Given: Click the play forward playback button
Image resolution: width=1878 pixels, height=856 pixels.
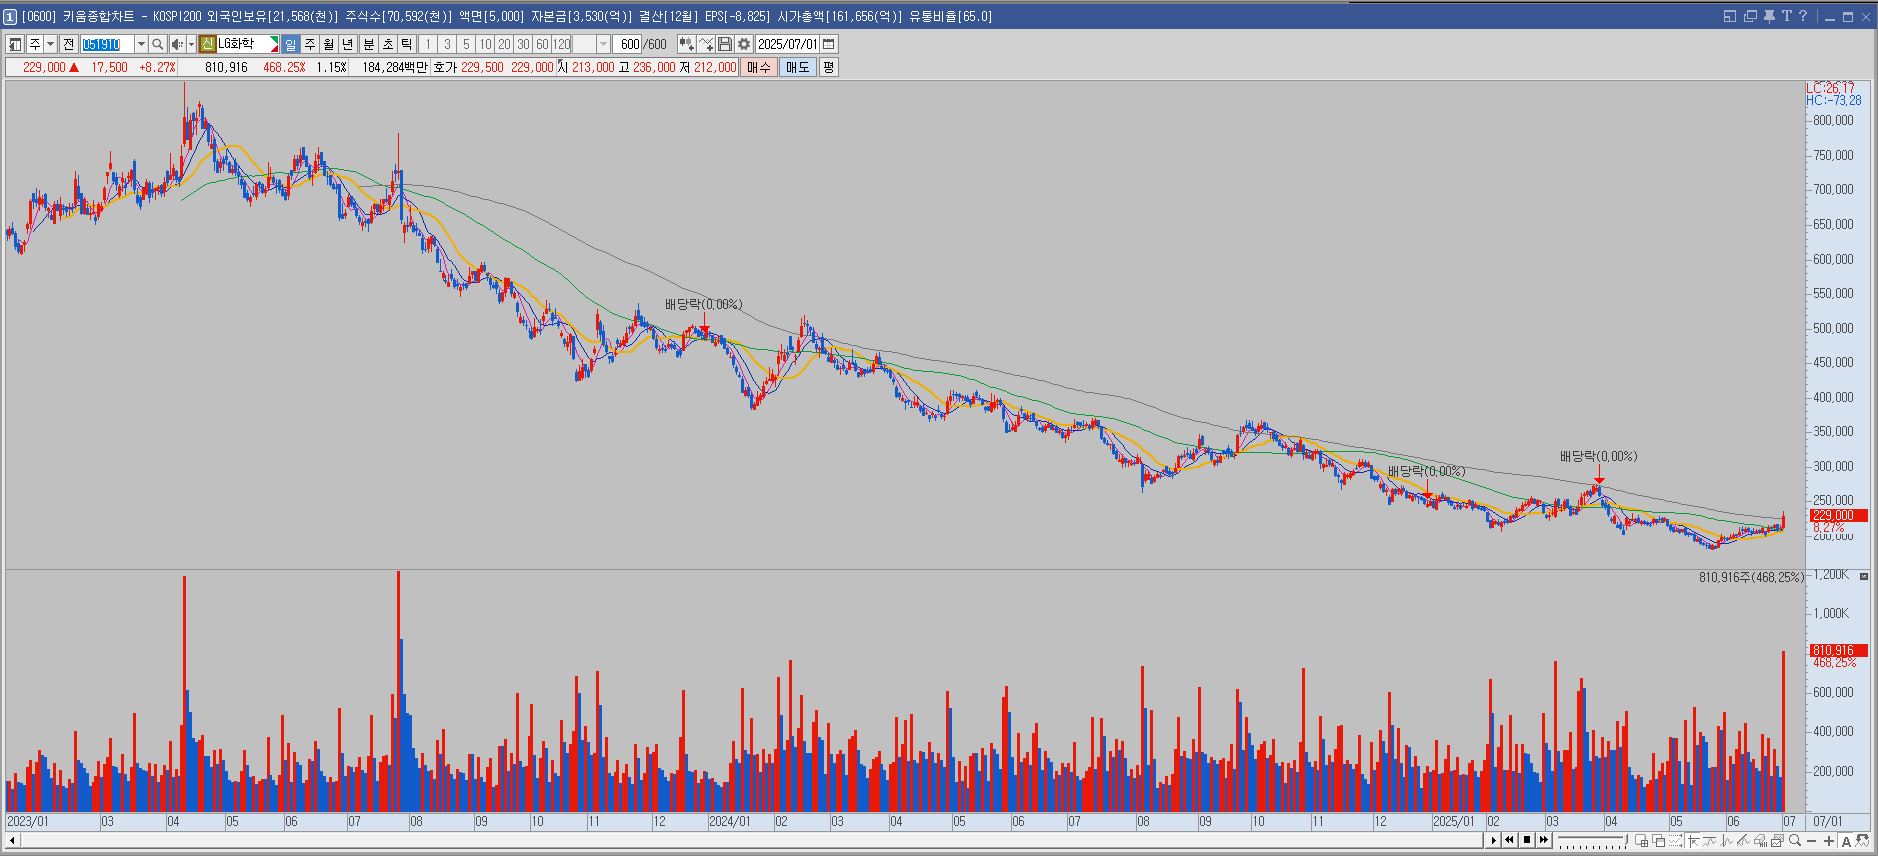Looking at the screenshot, I should [1493, 840].
